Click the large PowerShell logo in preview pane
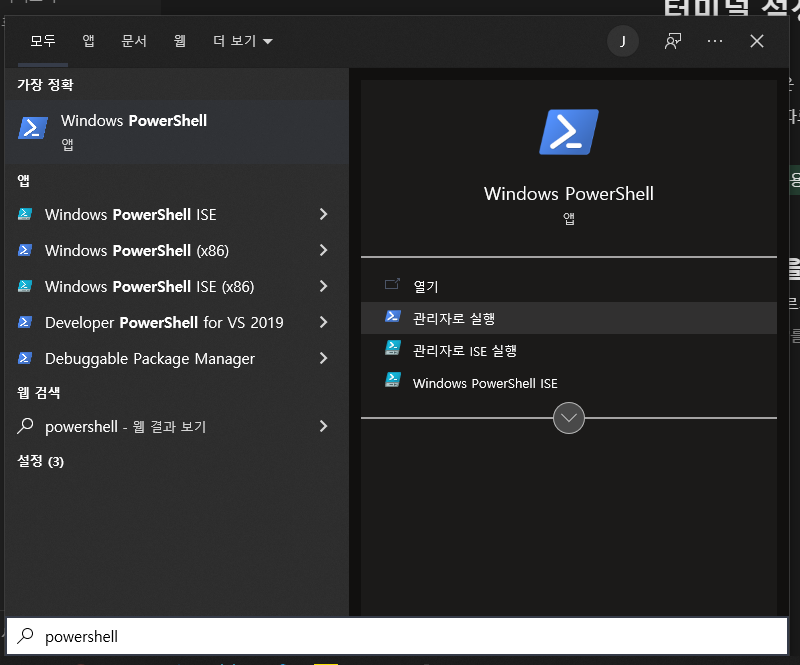 pos(568,132)
